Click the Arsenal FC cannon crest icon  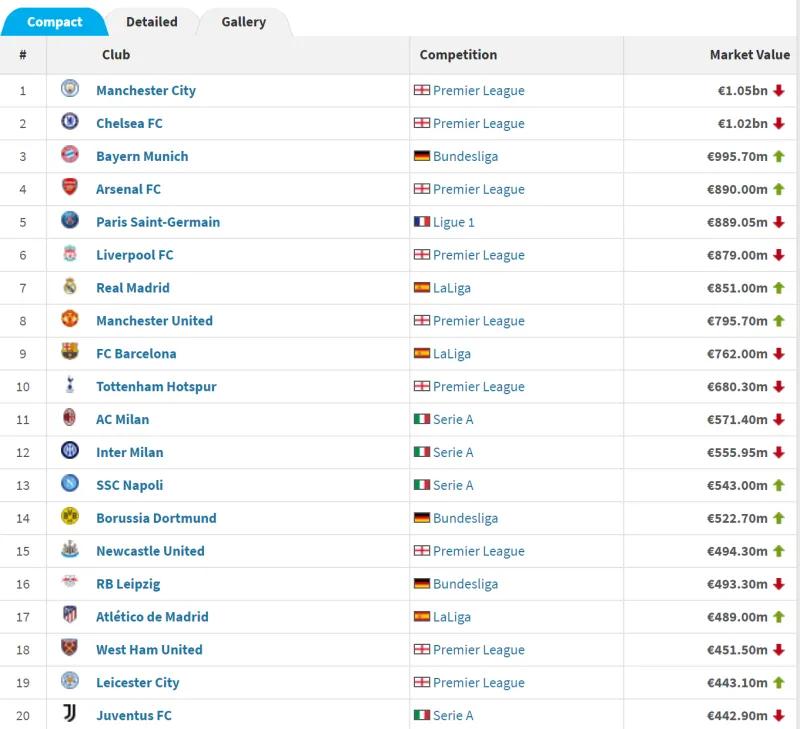point(70,189)
